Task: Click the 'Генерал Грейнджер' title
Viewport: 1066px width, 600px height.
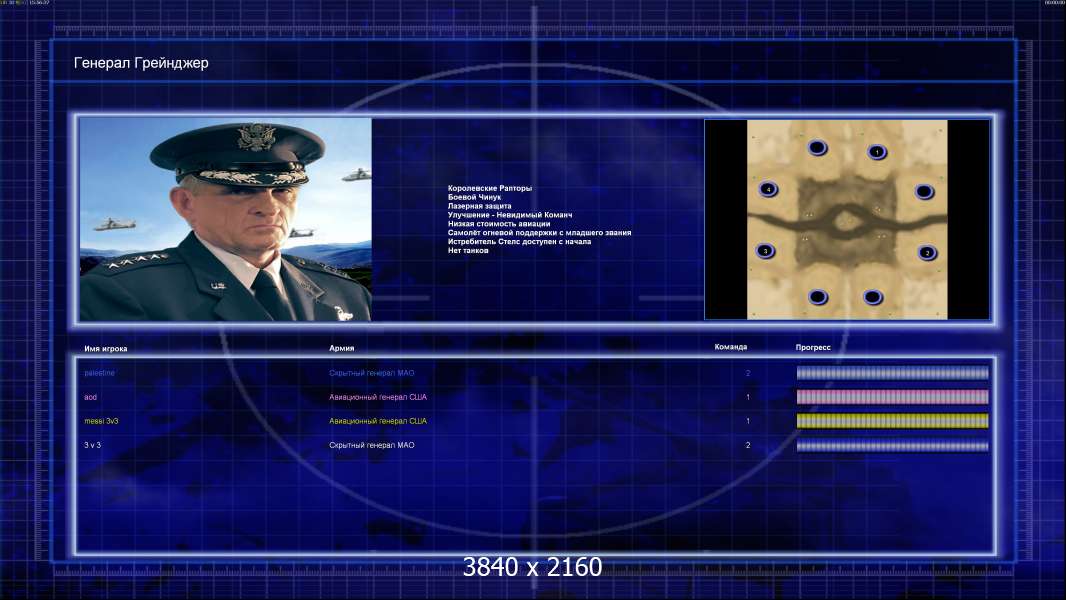Action: pos(141,63)
